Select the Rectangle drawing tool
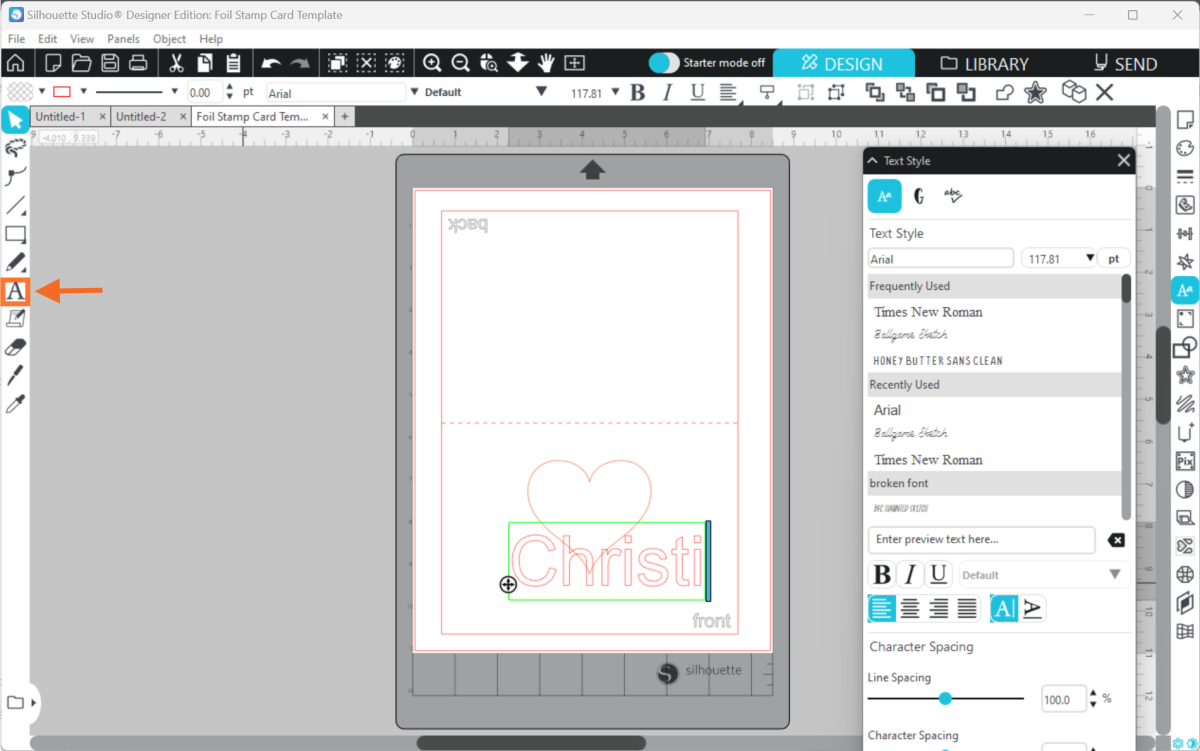 [x=15, y=235]
